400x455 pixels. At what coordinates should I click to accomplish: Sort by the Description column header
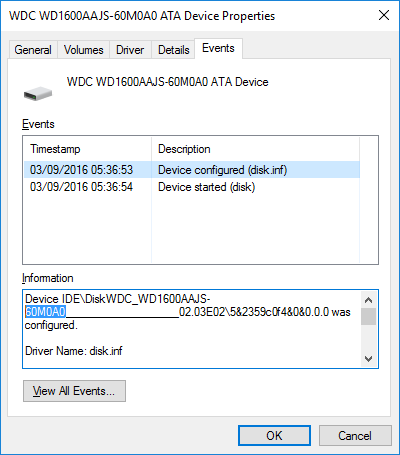255,149
